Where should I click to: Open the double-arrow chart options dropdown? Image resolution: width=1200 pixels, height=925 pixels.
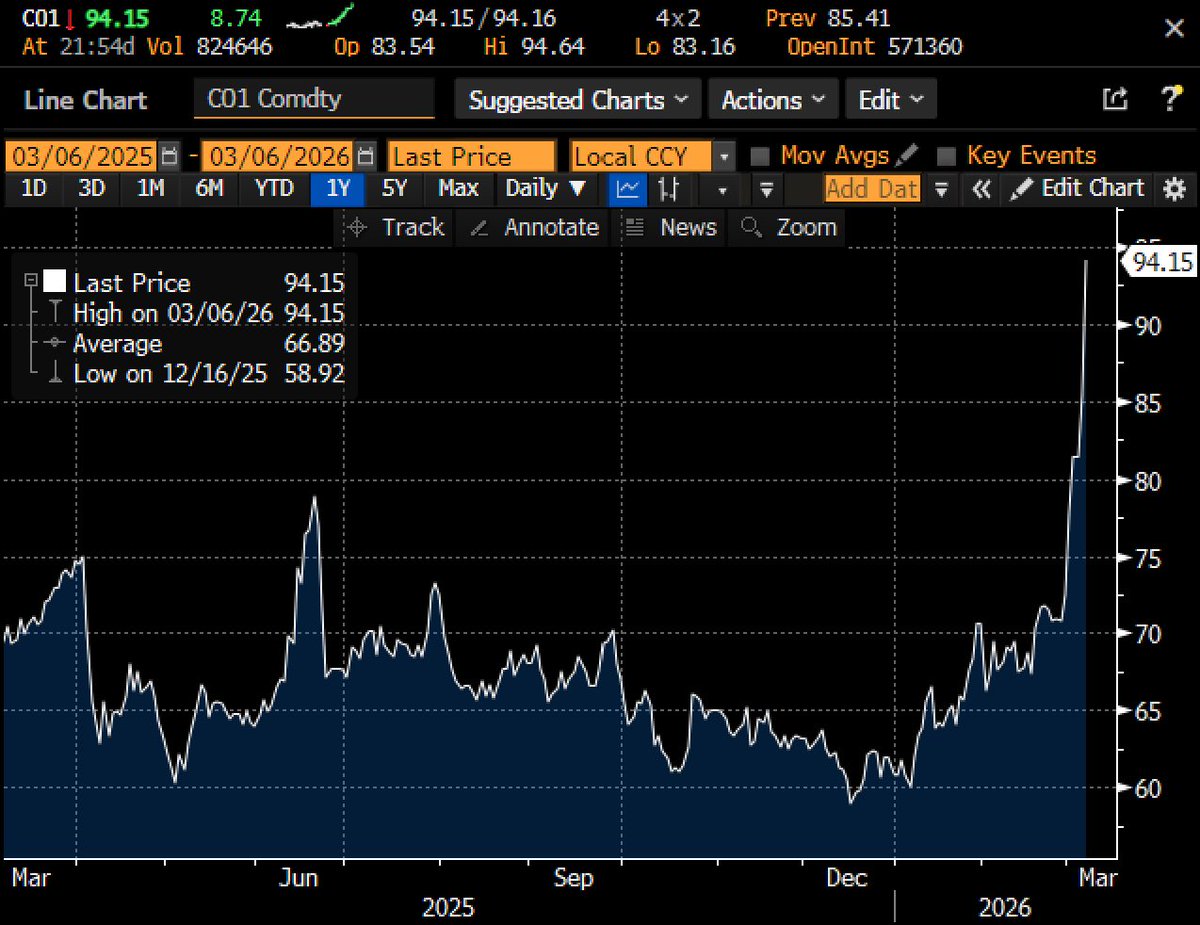(x=766, y=188)
